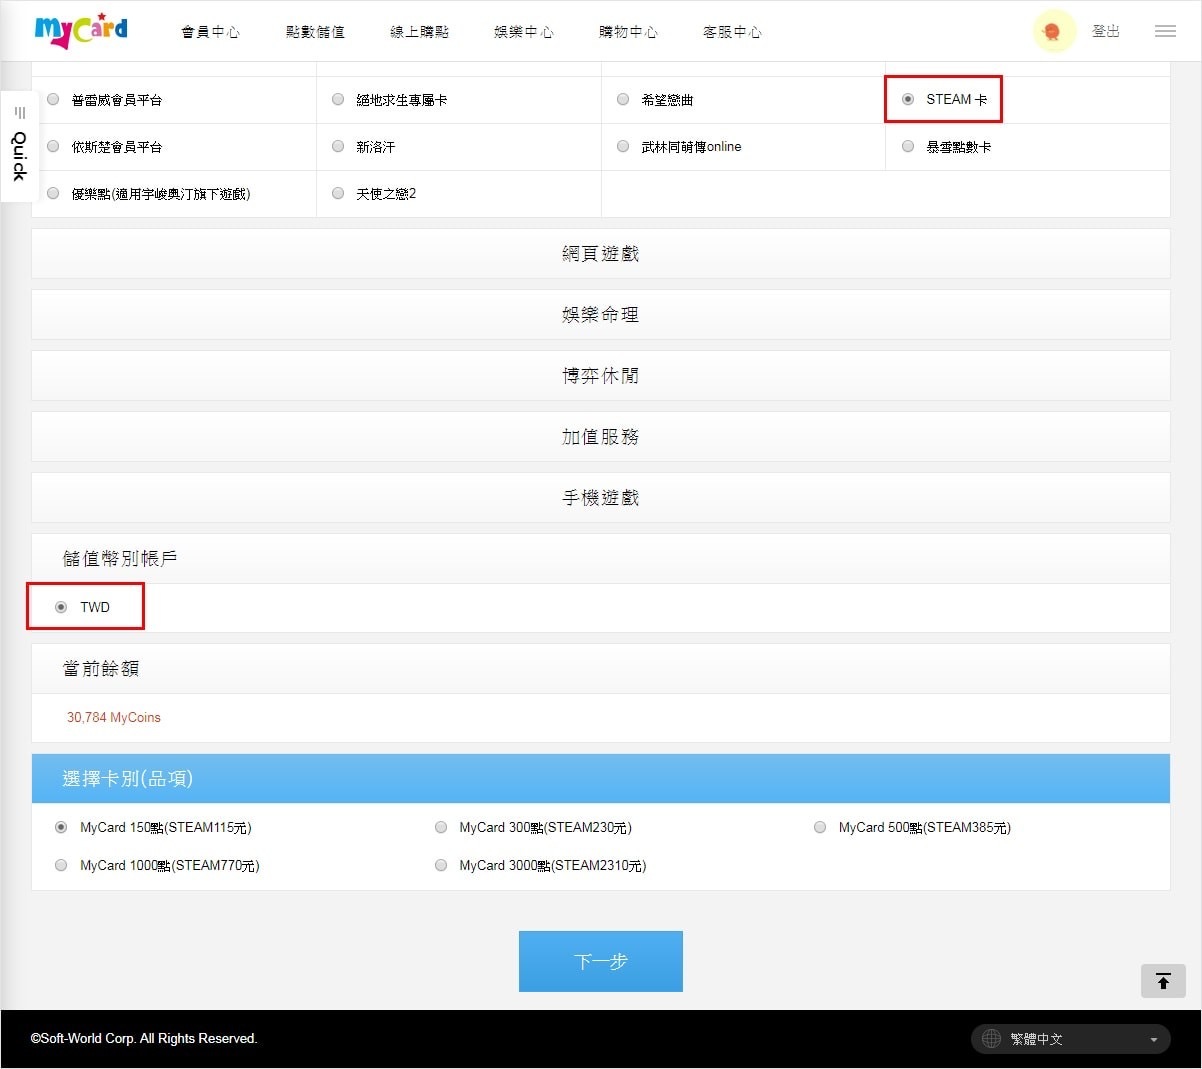Click the Soft-World Corp copyright text

[144, 1039]
